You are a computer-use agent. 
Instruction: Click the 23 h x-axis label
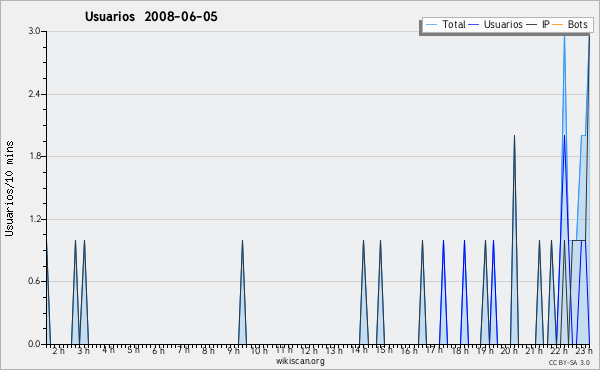(x=584, y=350)
